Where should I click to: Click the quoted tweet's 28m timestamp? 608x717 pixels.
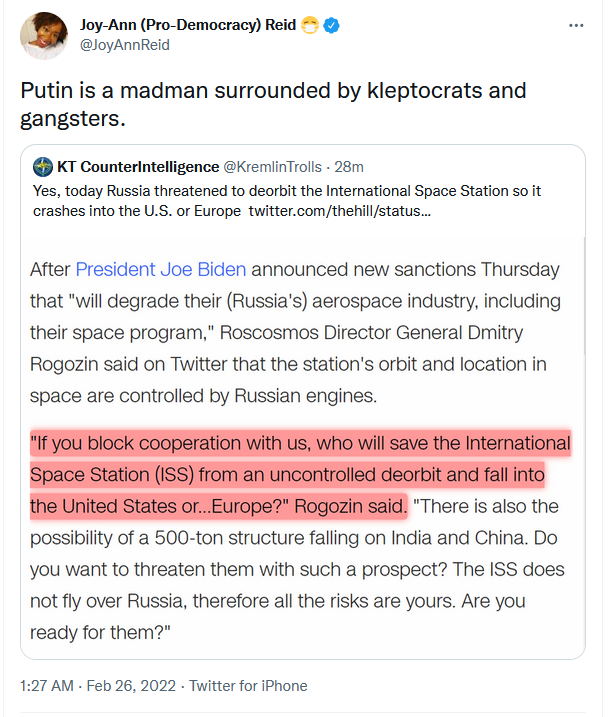coord(349,166)
